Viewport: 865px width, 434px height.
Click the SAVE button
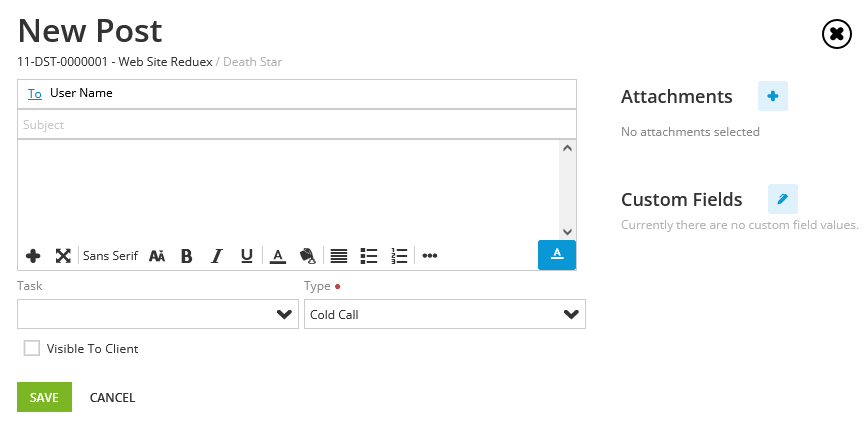[44, 397]
